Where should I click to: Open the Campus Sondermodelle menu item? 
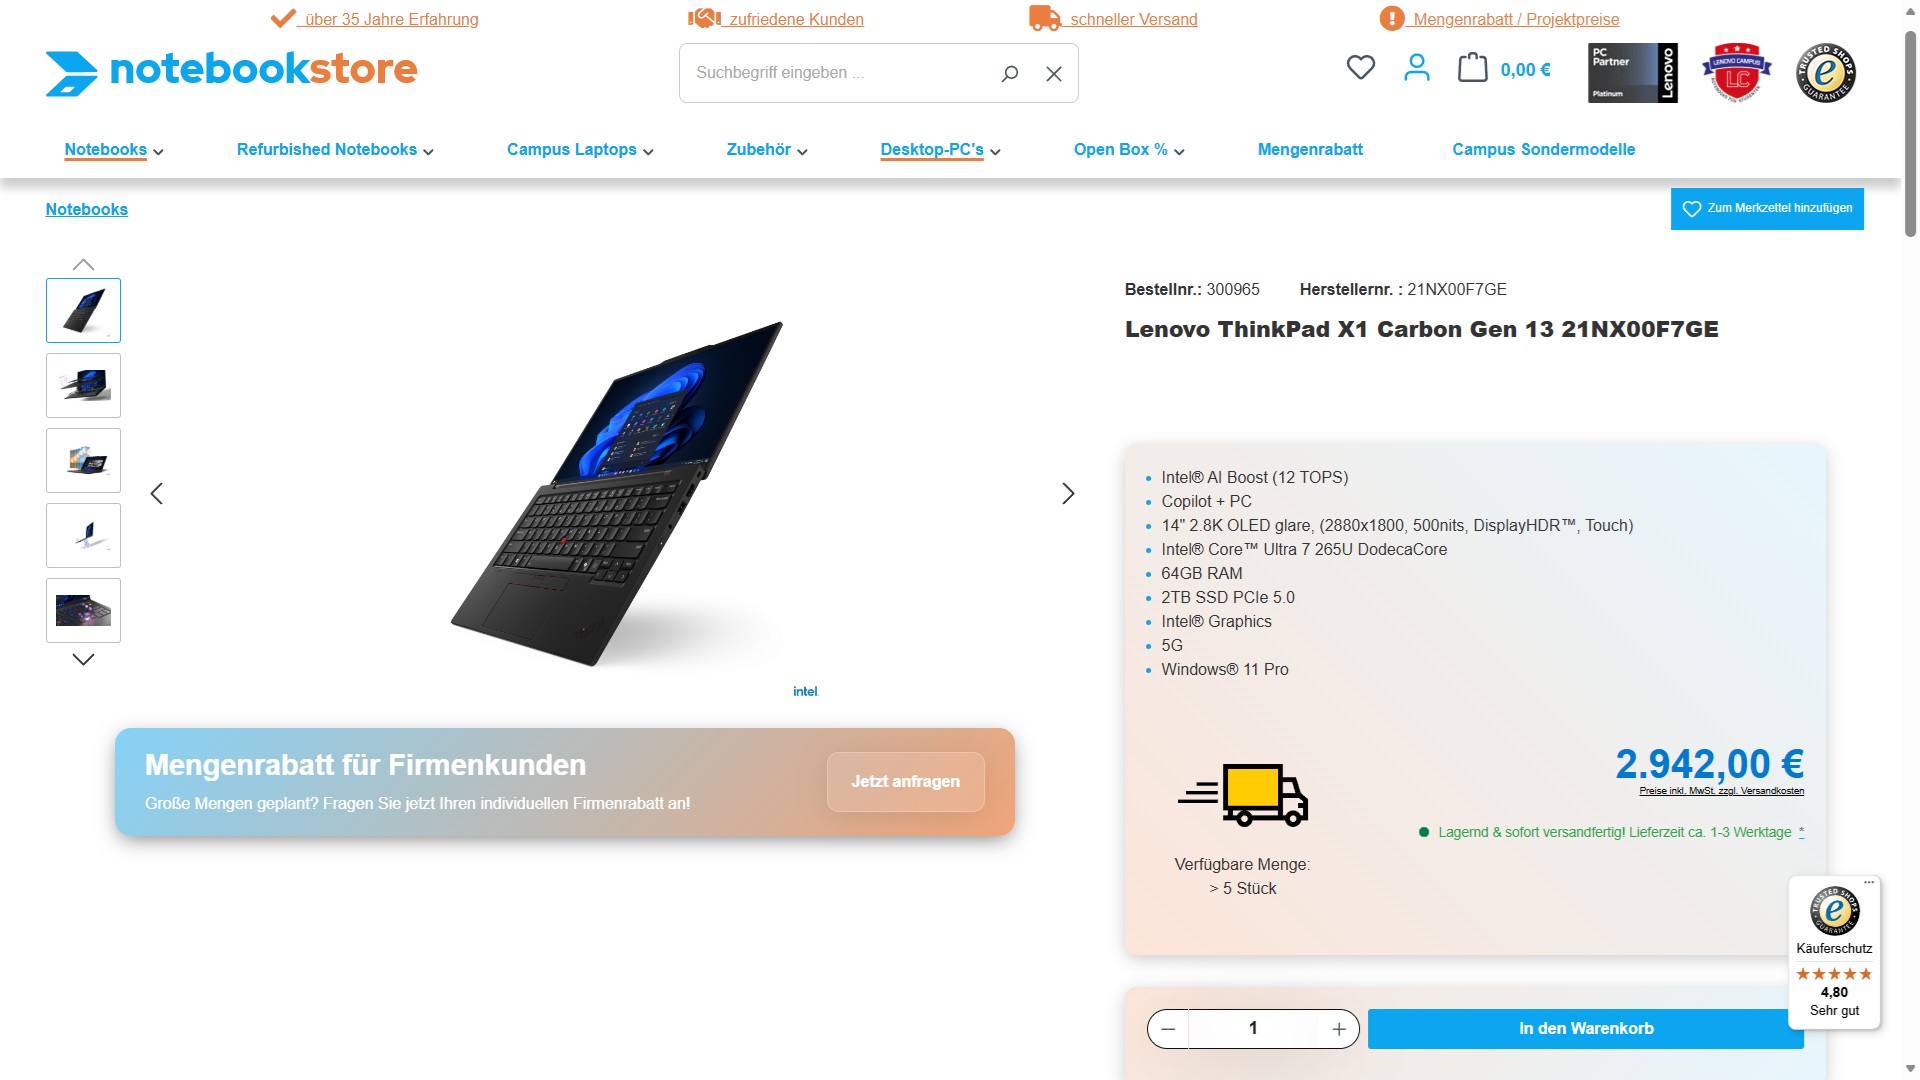[x=1543, y=150]
